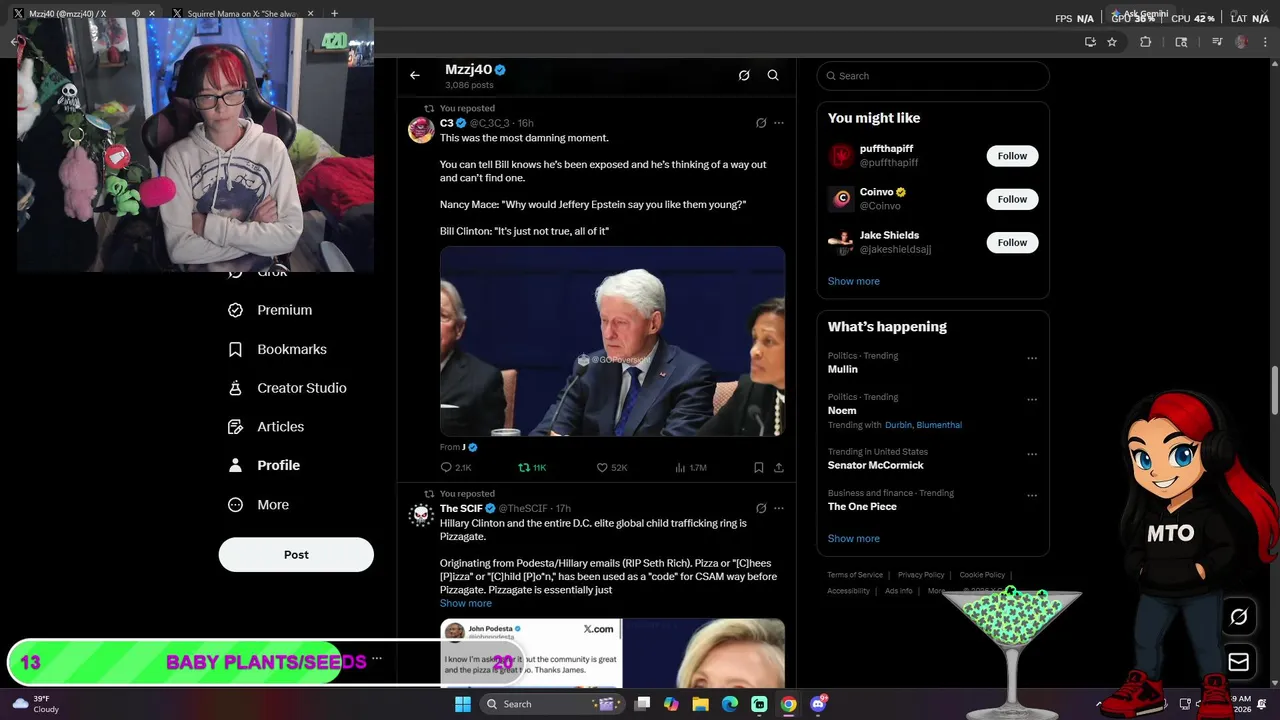The image size is (1280, 720).
Task: Open trending topic Senator McCormick
Action: [x=876, y=465]
